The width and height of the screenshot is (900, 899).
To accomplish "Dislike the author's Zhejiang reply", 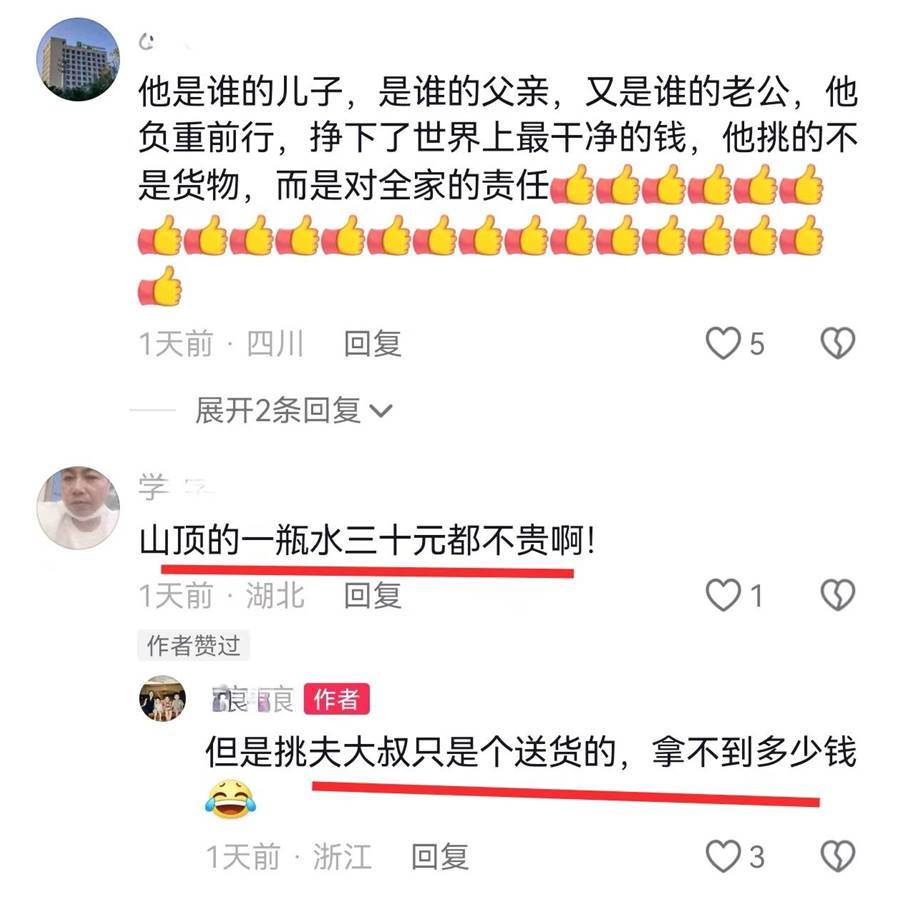I will [837, 856].
